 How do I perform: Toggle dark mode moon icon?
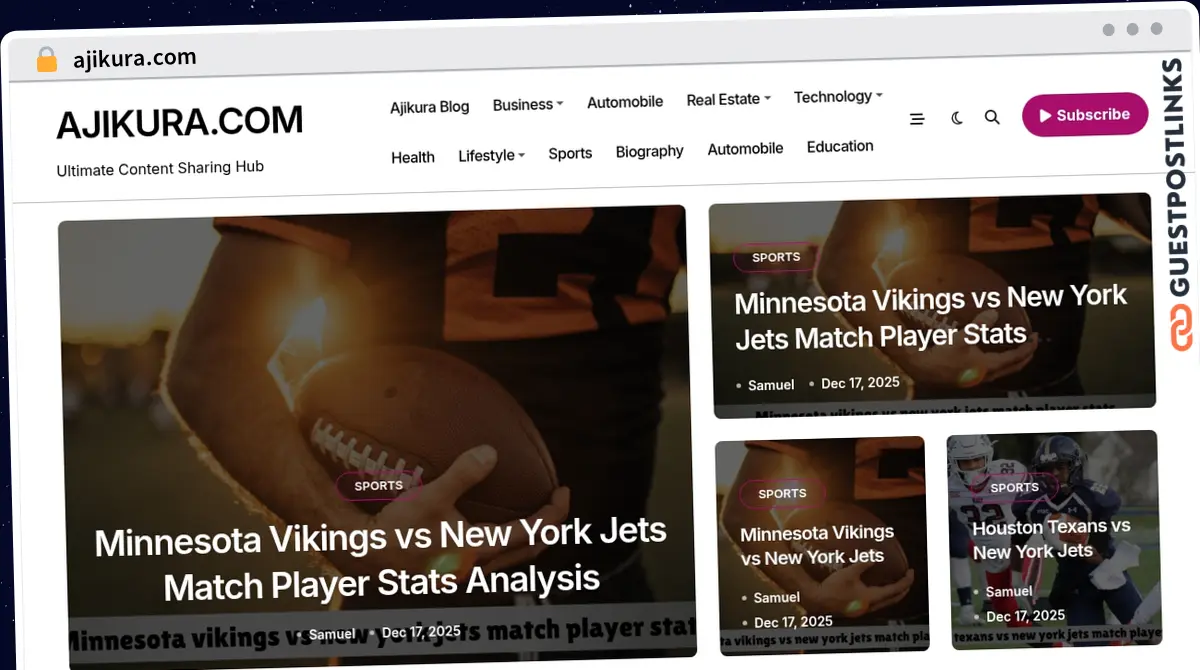point(957,118)
